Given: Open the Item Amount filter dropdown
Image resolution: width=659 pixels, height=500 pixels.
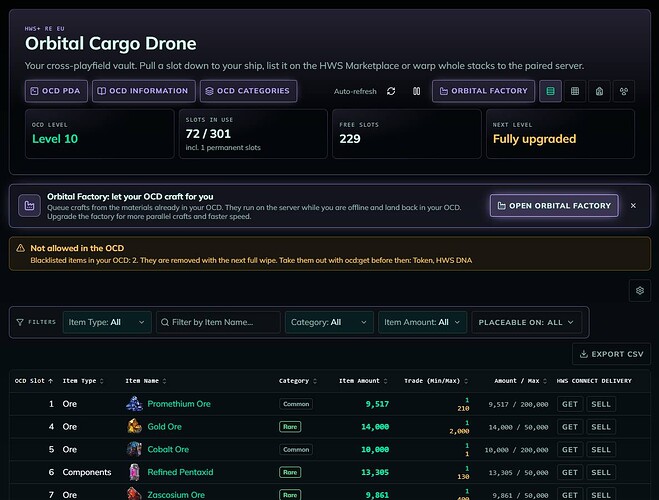Looking at the screenshot, I should 422,322.
